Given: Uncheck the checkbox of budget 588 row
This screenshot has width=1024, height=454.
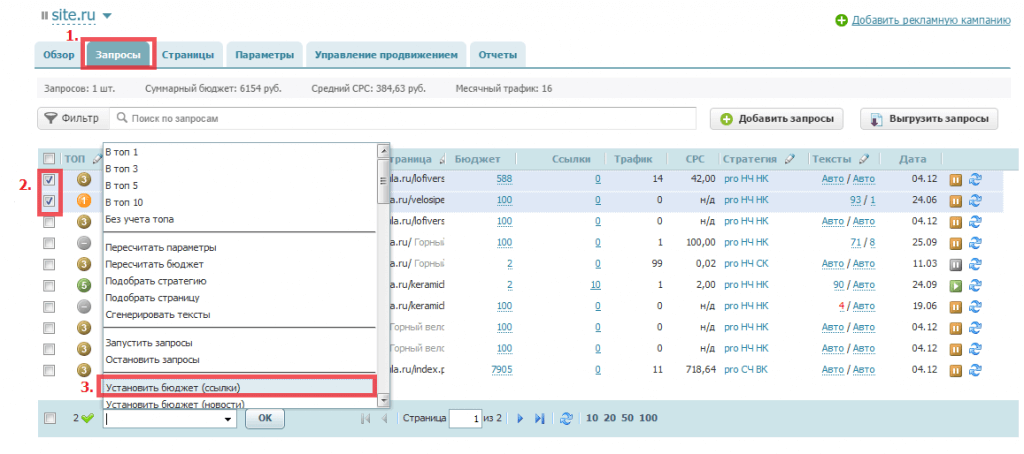Looking at the screenshot, I should pos(49,180).
